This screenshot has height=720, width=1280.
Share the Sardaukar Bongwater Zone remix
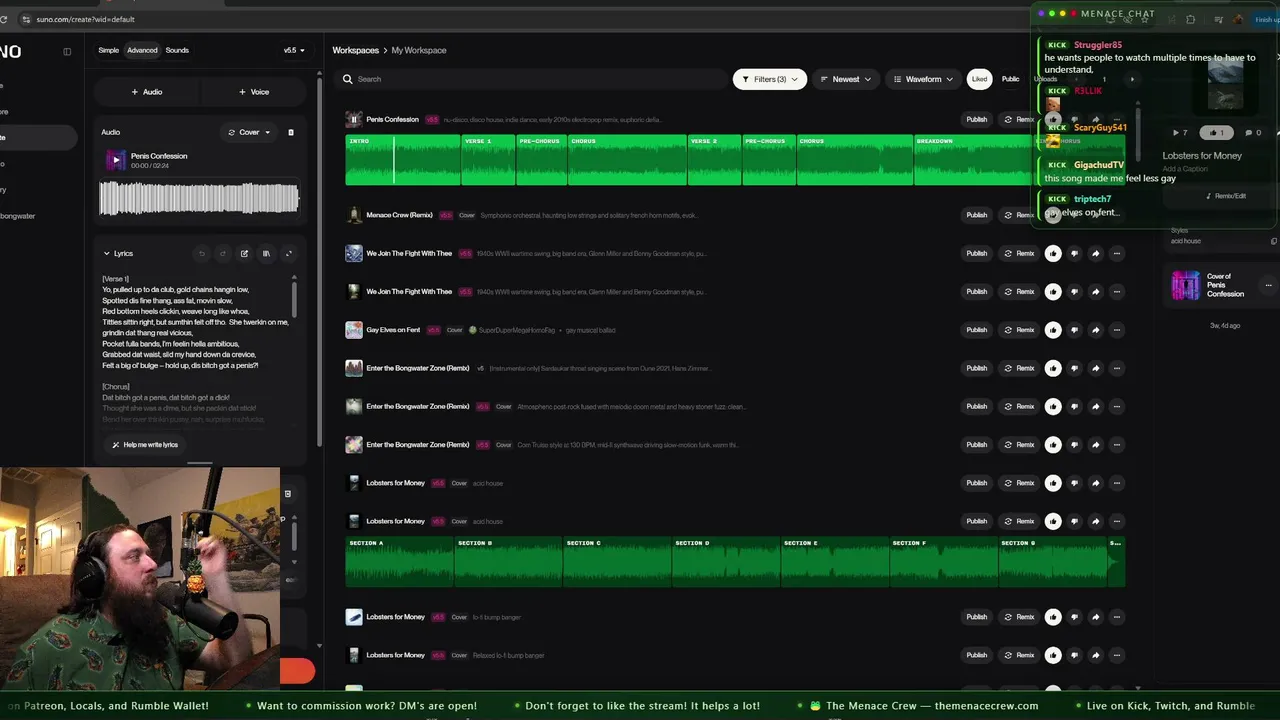tap(1095, 368)
